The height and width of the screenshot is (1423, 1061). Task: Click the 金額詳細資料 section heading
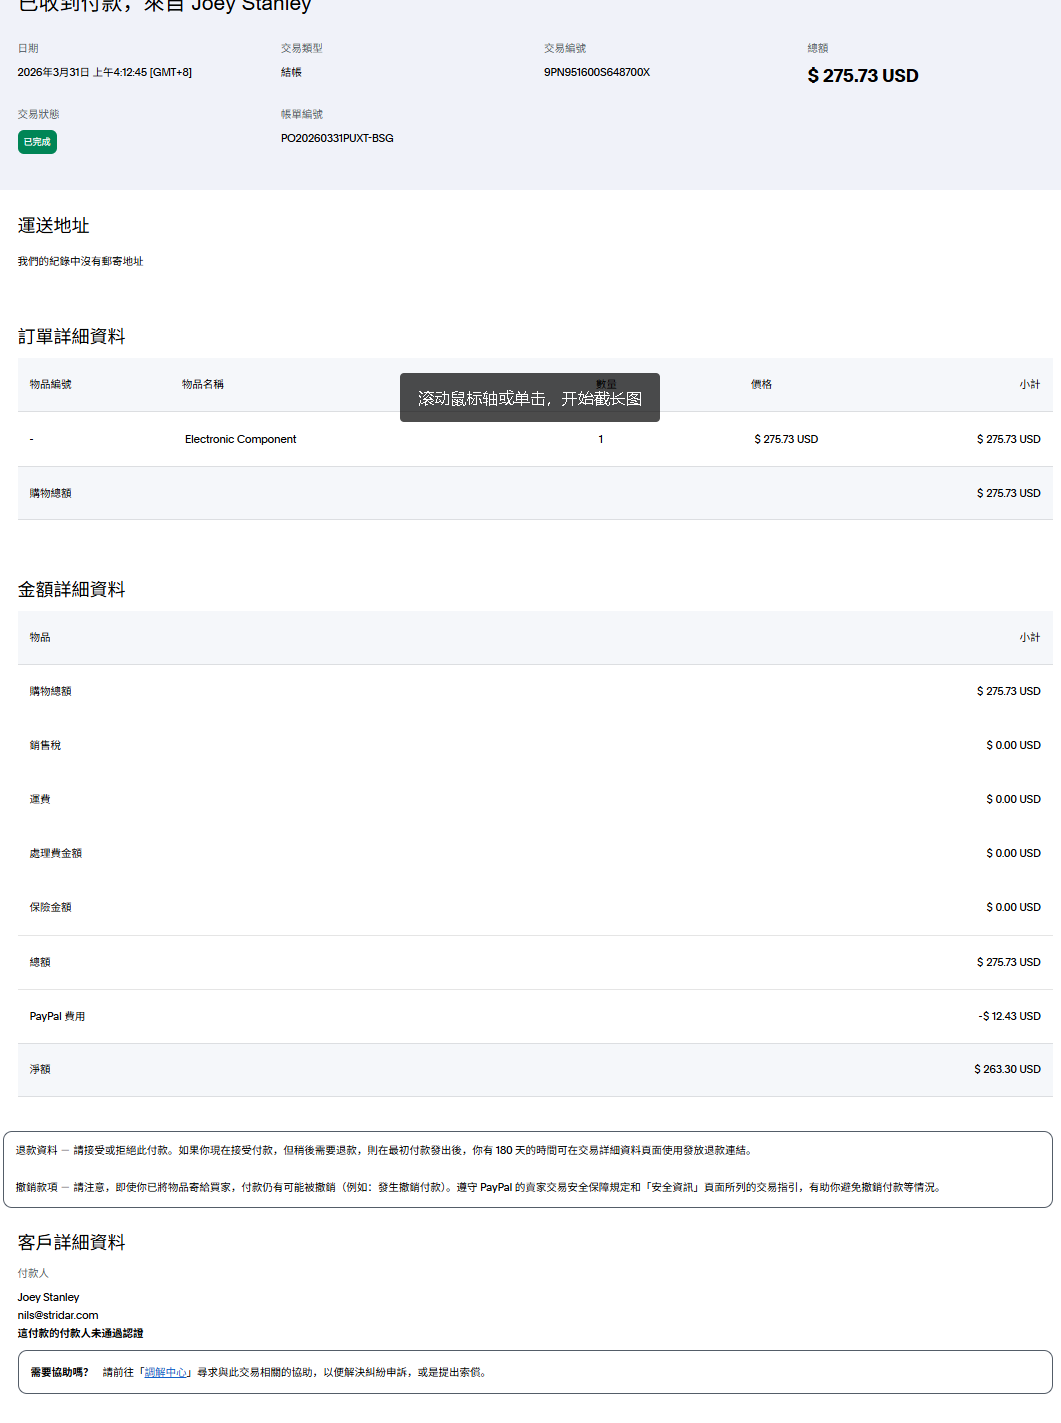(71, 590)
